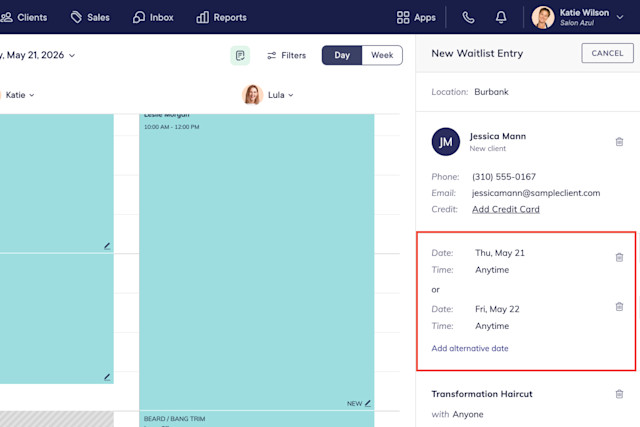The width and height of the screenshot is (640, 427).
Task: Click Add alternative date link
Action: (470, 348)
